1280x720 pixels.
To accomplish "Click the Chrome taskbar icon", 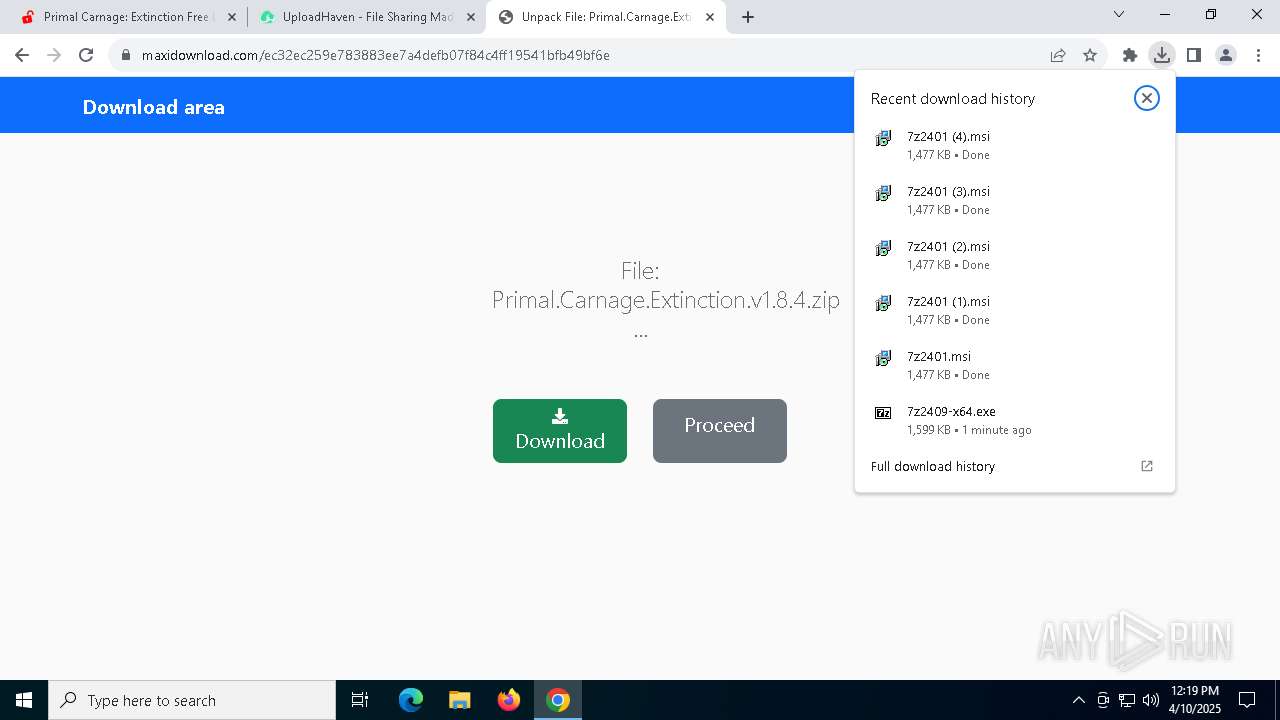I will point(558,700).
